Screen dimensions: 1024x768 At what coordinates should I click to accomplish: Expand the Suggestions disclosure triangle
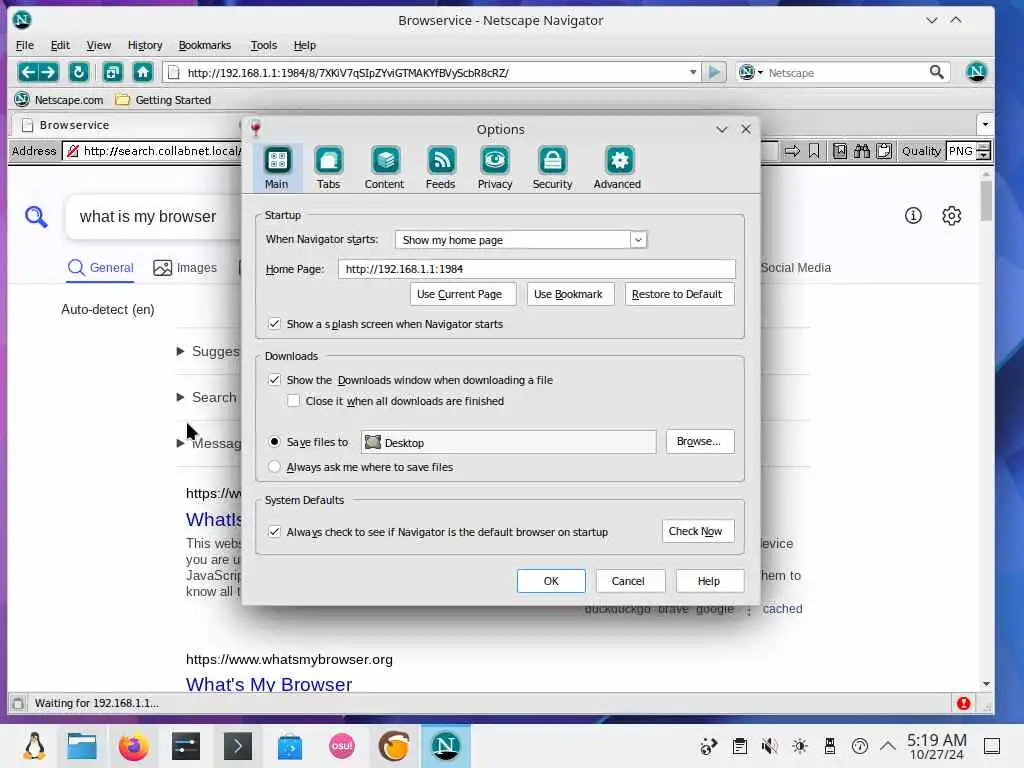(x=180, y=351)
